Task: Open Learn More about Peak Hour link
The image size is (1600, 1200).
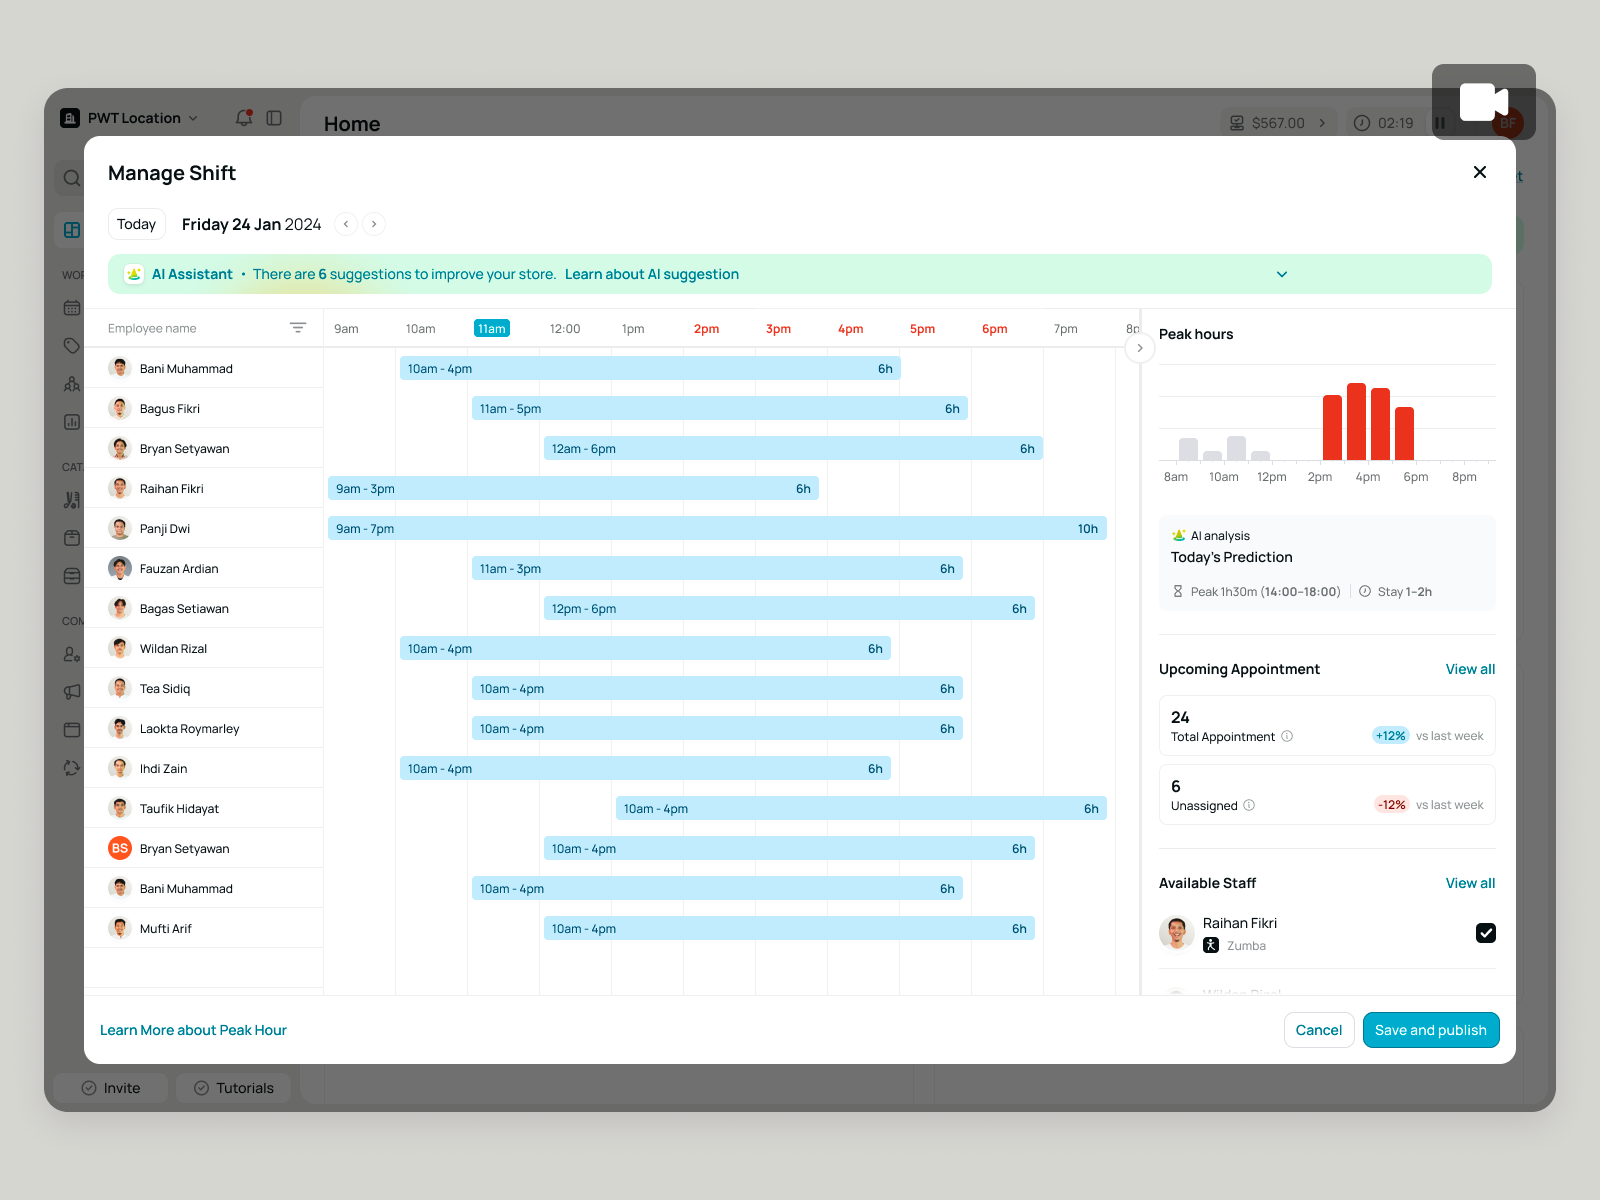Action: click(193, 1030)
